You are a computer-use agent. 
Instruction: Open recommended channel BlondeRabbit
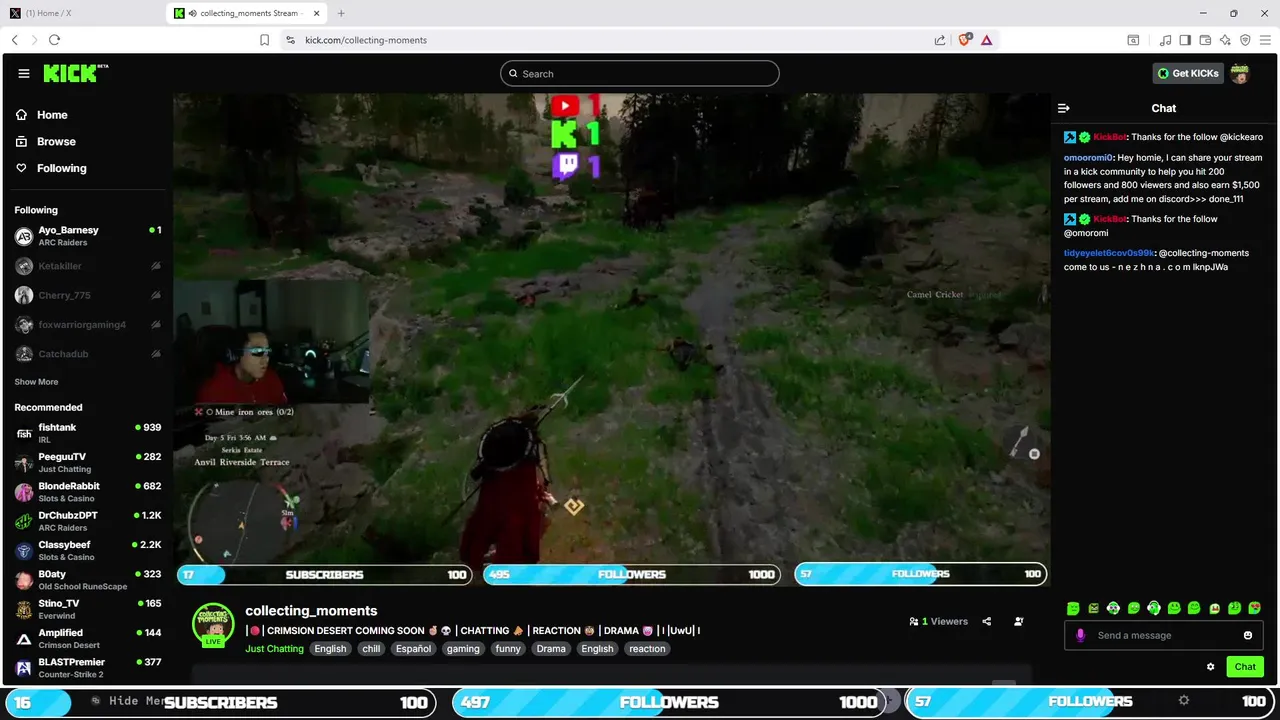click(x=87, y=491)
